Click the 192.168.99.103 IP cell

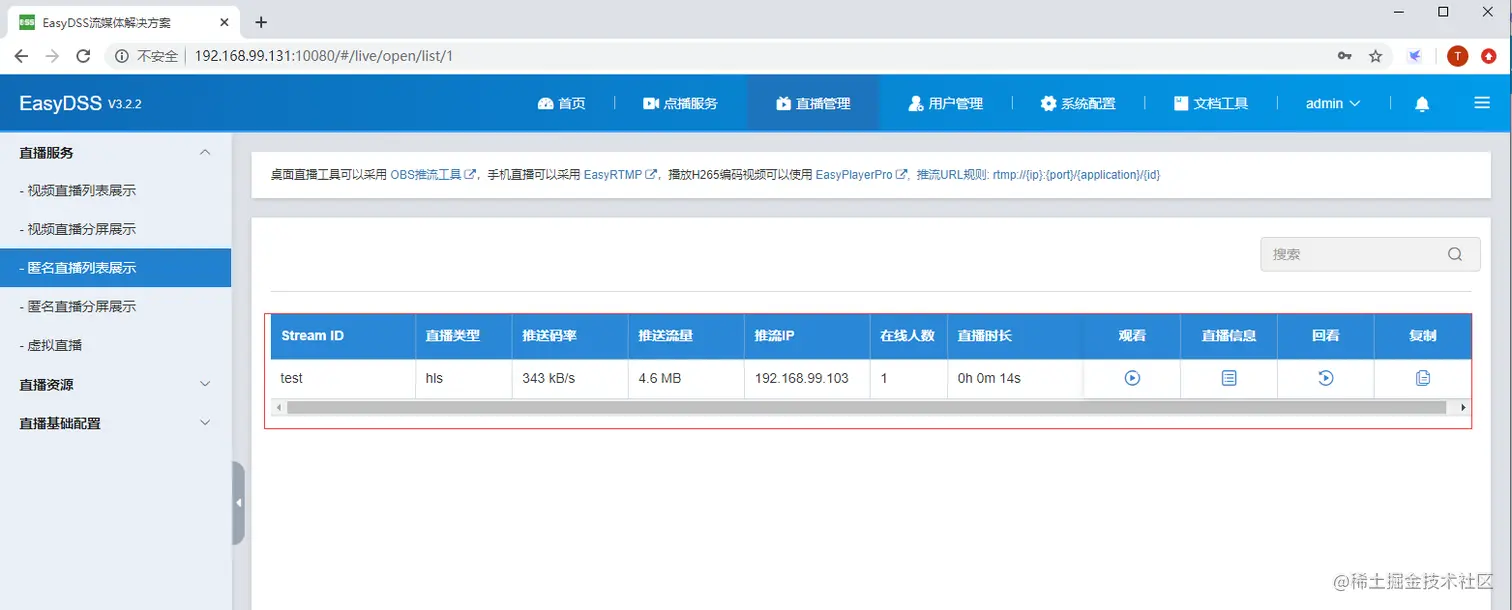807,379
